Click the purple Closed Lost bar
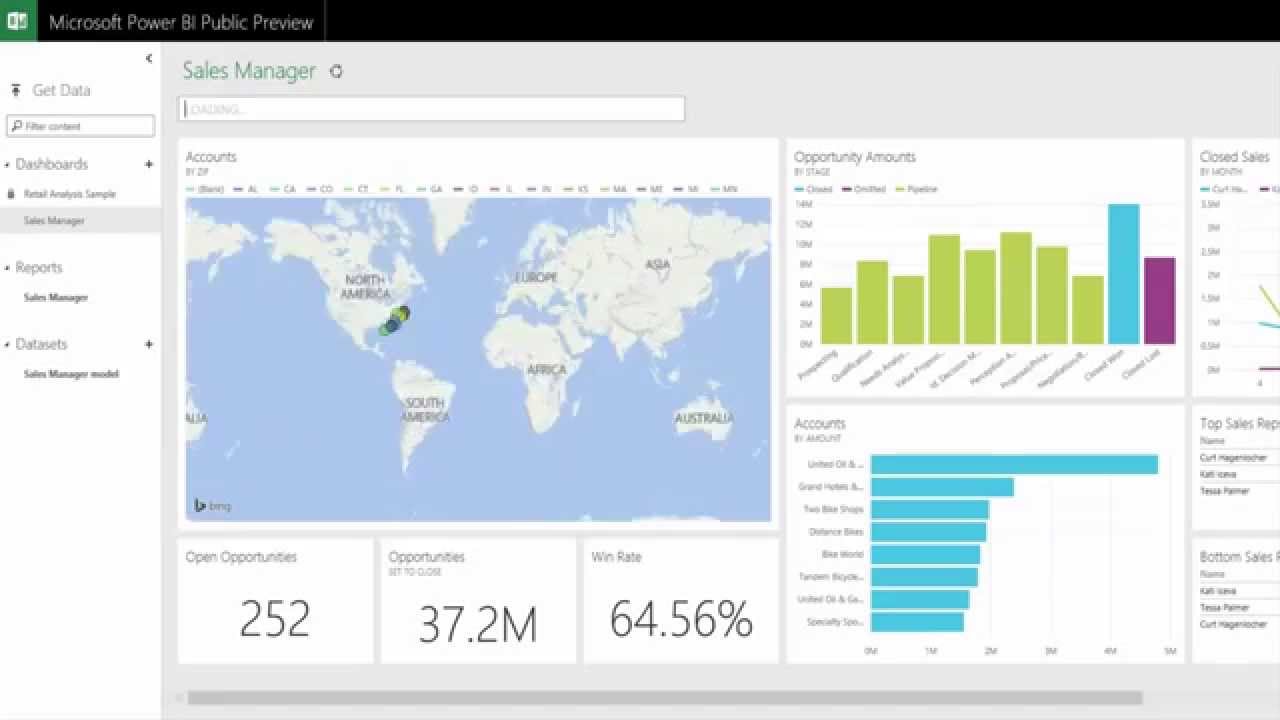The image size is (1280, 720). click(1159, 301)
